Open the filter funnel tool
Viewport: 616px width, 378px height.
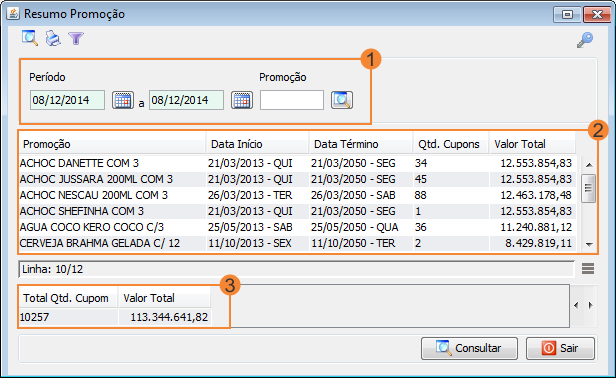[76, 38]
